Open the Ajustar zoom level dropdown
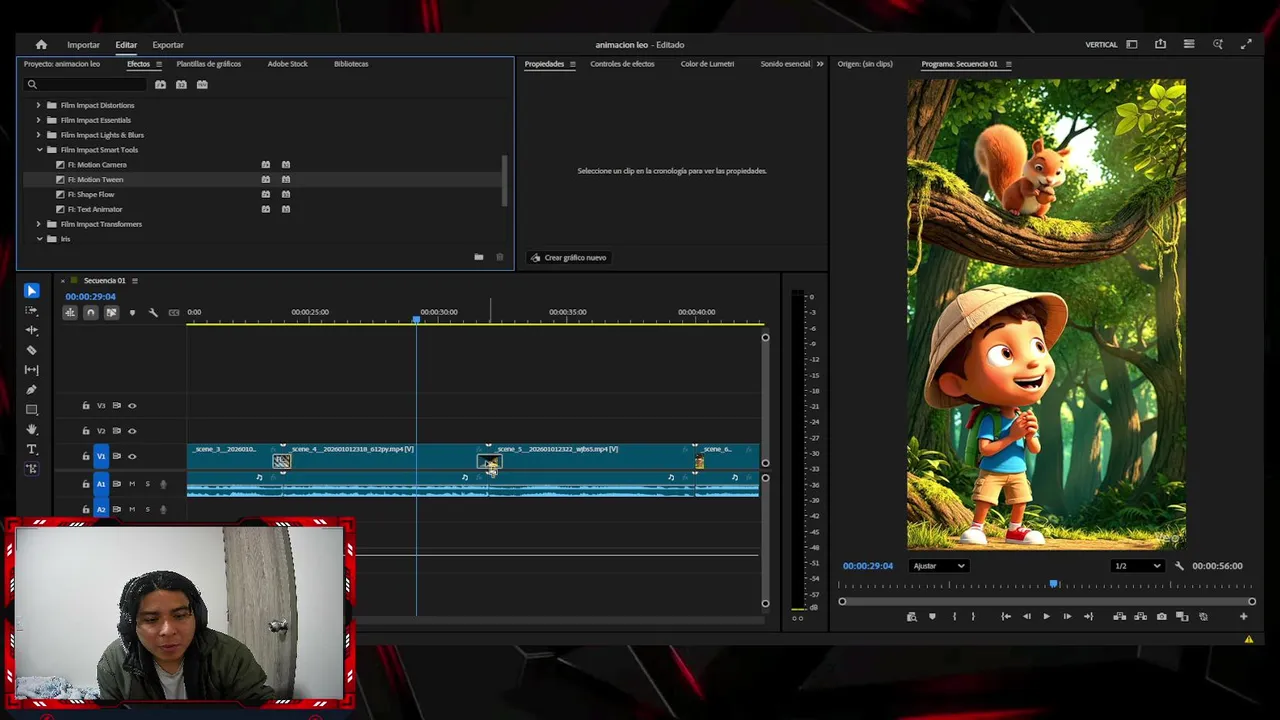The image size is (1280, 720). (939, 566)
